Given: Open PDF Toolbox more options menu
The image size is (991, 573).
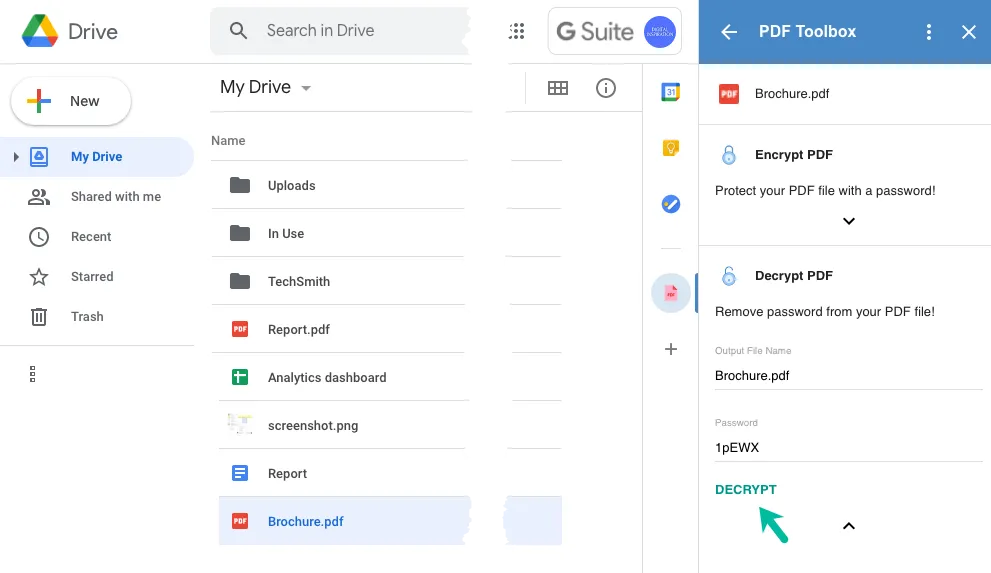Looking at the screenshot, I should 928,32.
